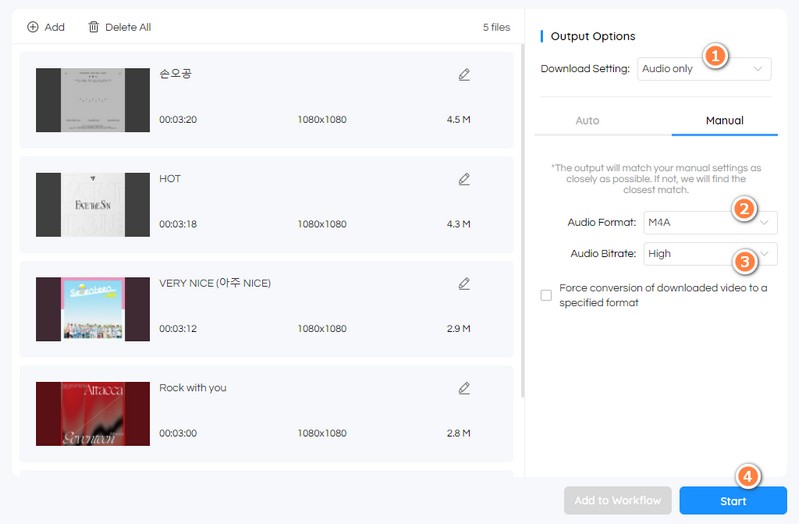
Task: Switch to the Auto tab
Action: click(587, 120)
